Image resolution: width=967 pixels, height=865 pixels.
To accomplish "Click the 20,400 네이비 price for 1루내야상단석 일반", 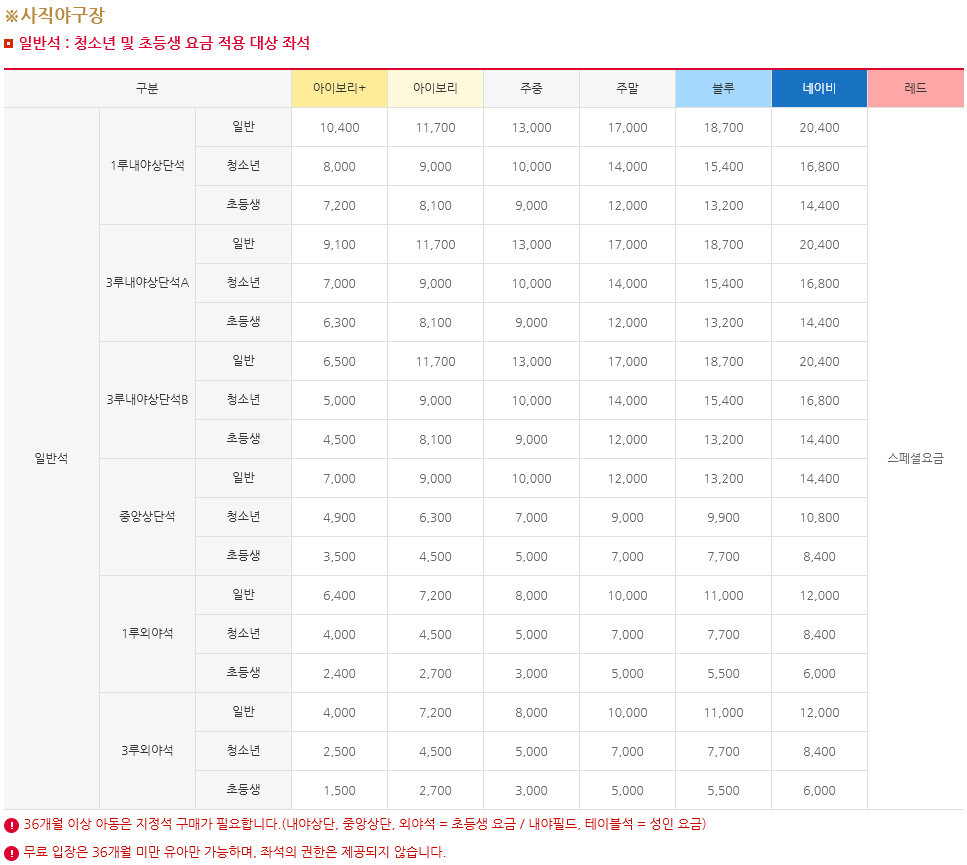I will click(819, 128).
